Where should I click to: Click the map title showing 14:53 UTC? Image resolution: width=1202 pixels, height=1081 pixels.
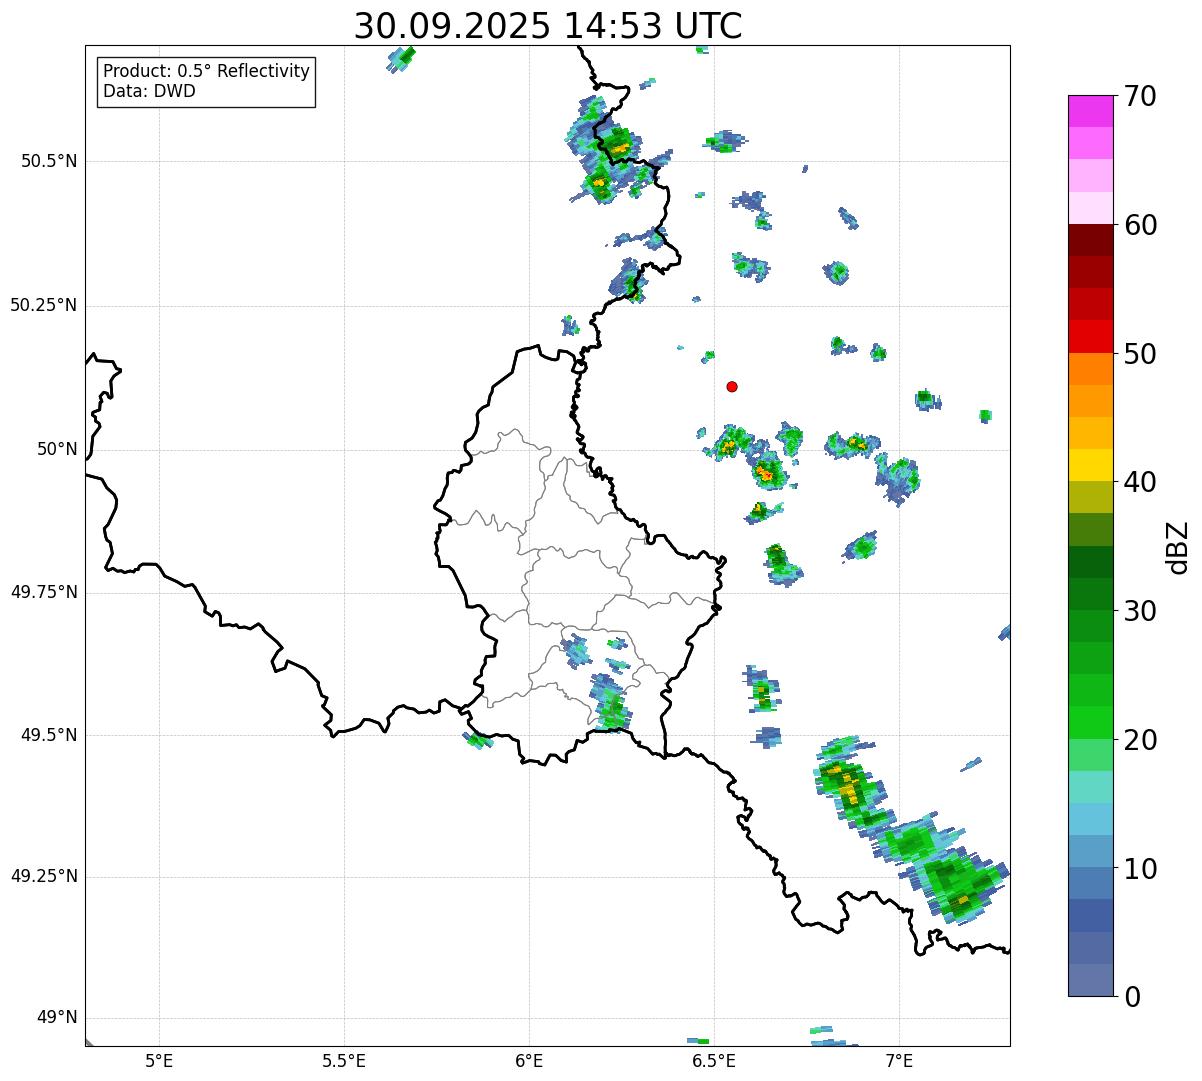[x=548, y=26]
